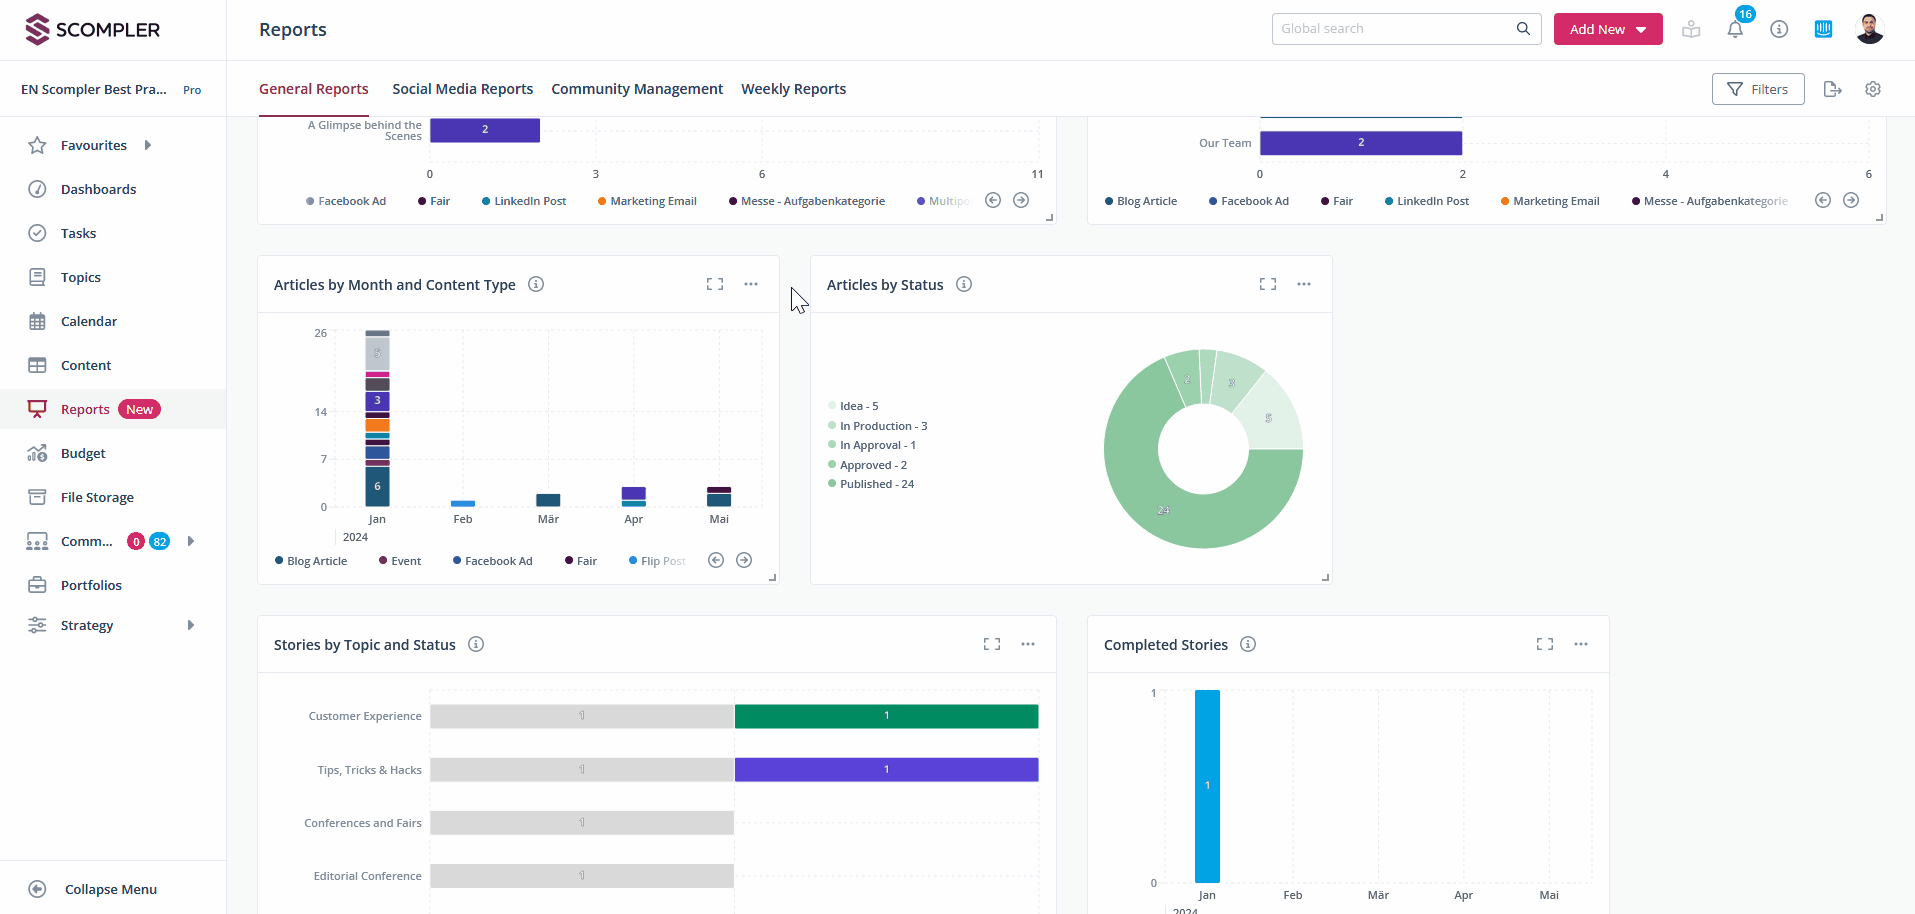This screenshot has height=914, width=1915.
Task: Click the export reports icon
Action: (1832, 89)
